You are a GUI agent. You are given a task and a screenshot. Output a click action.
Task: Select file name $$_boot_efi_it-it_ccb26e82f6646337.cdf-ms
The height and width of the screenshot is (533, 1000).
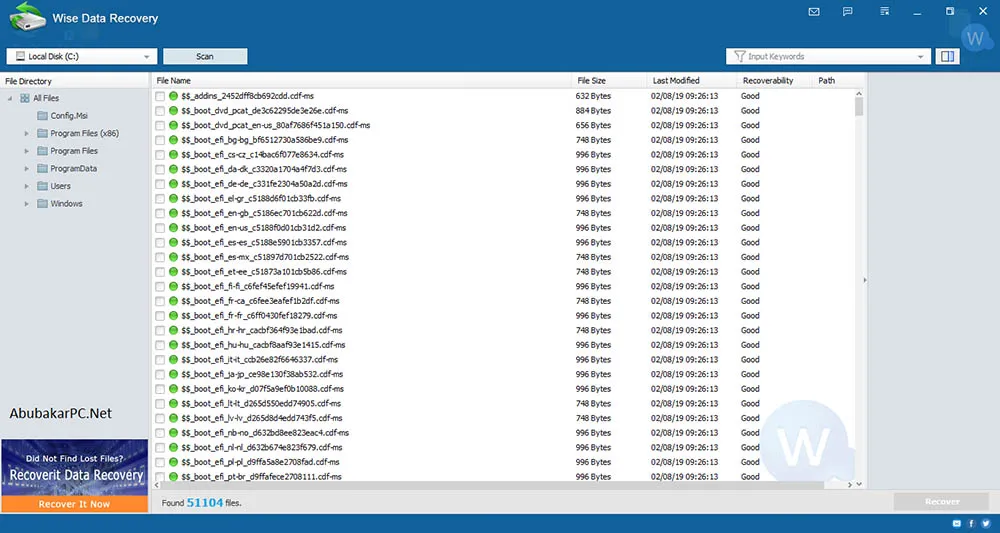260,360
